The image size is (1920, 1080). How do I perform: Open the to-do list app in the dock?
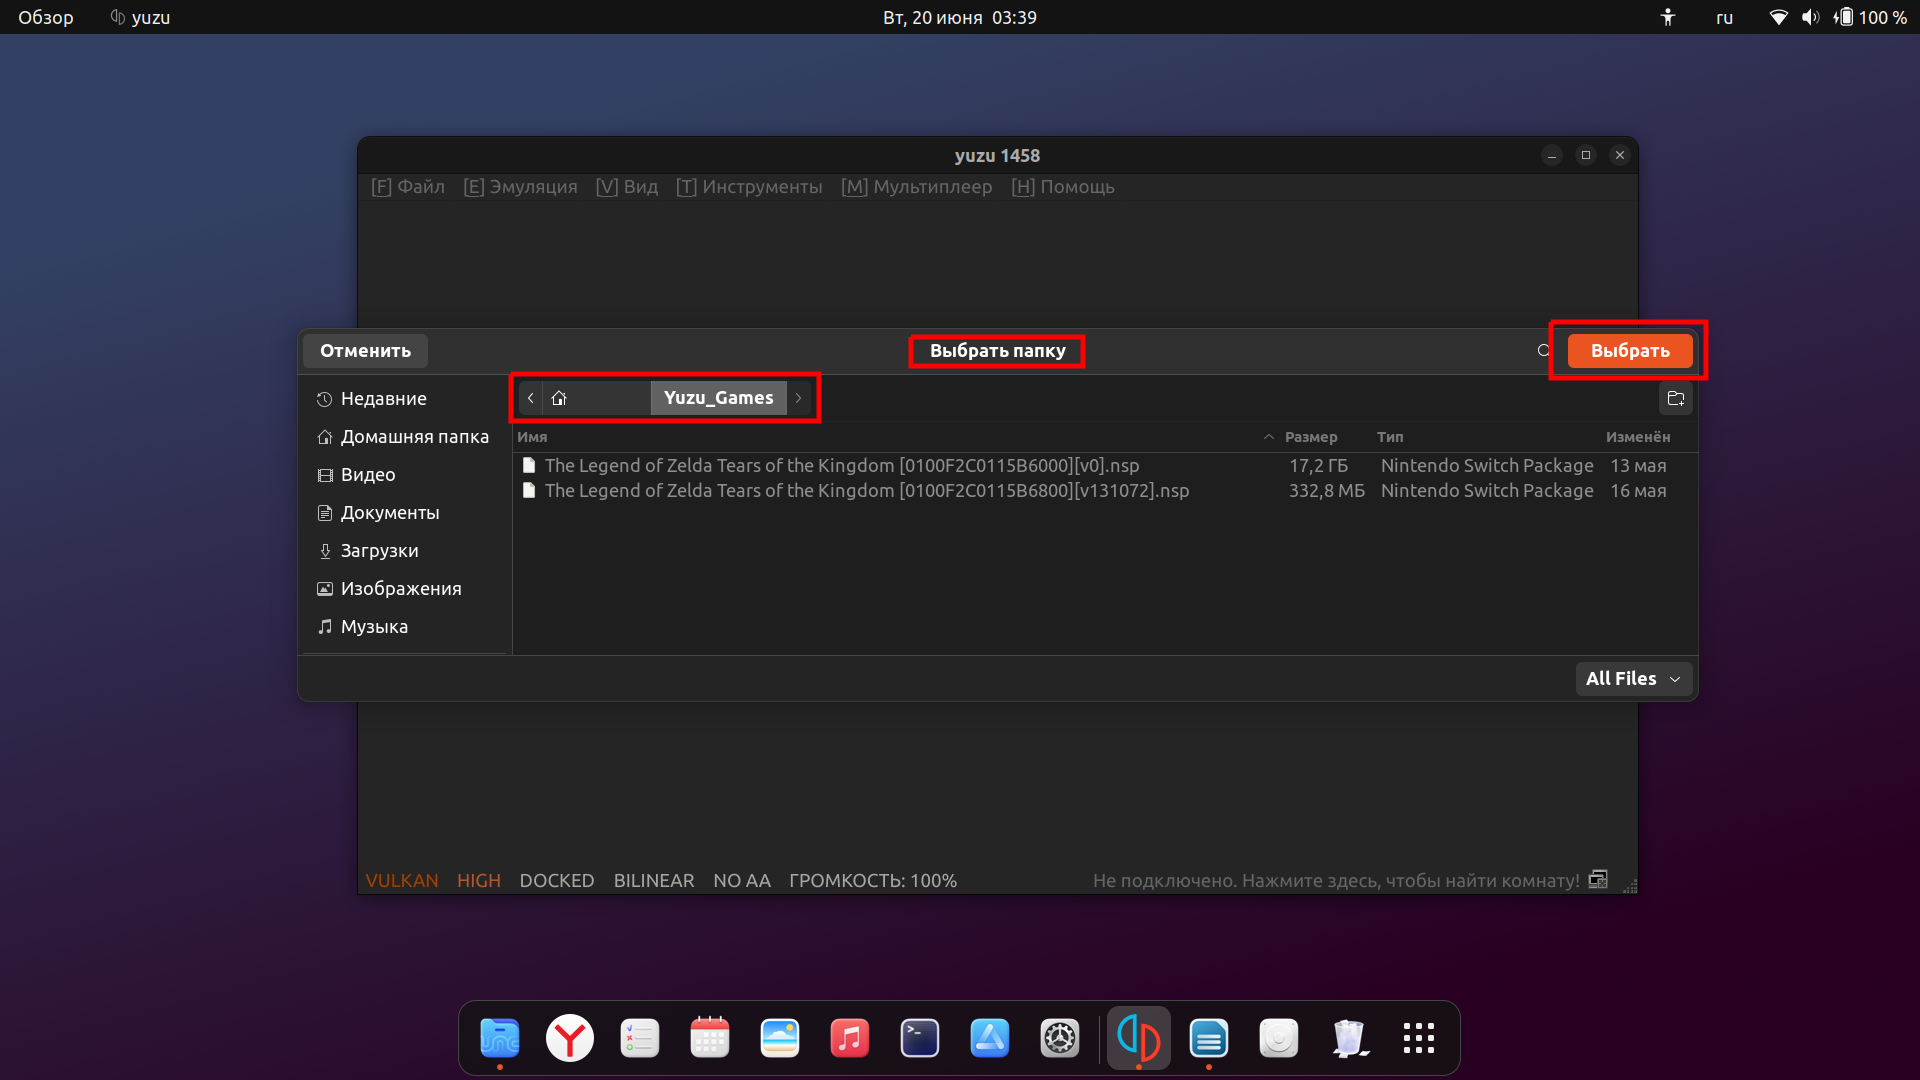tap(639, 1038)
